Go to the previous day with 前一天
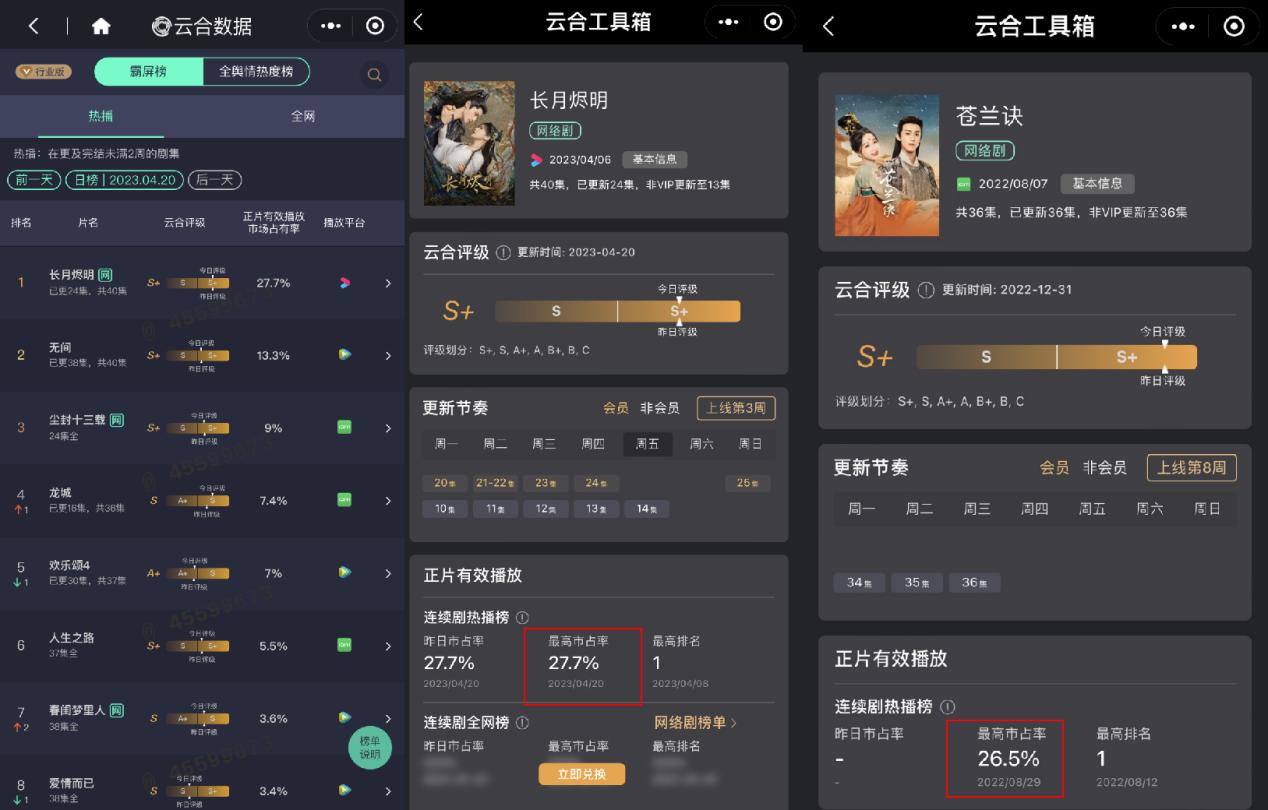Image resolution: width=1268 pixels, height=810 pixels. [34, 180]
